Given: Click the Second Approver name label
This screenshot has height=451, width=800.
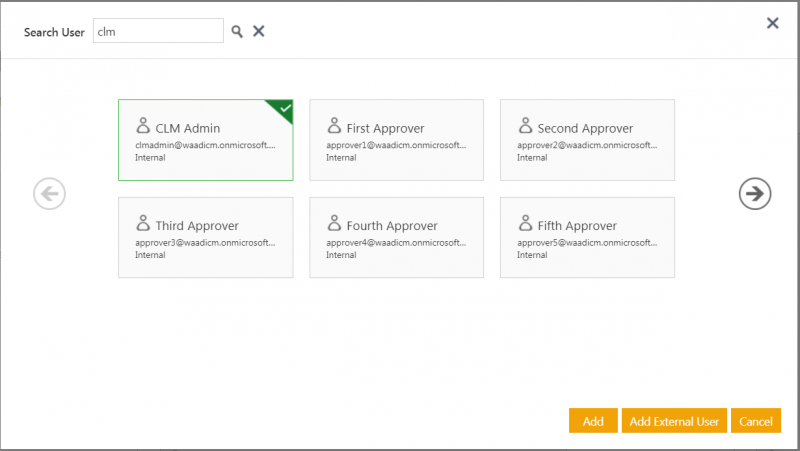Looking at the screenshot, I should [585, 128].
